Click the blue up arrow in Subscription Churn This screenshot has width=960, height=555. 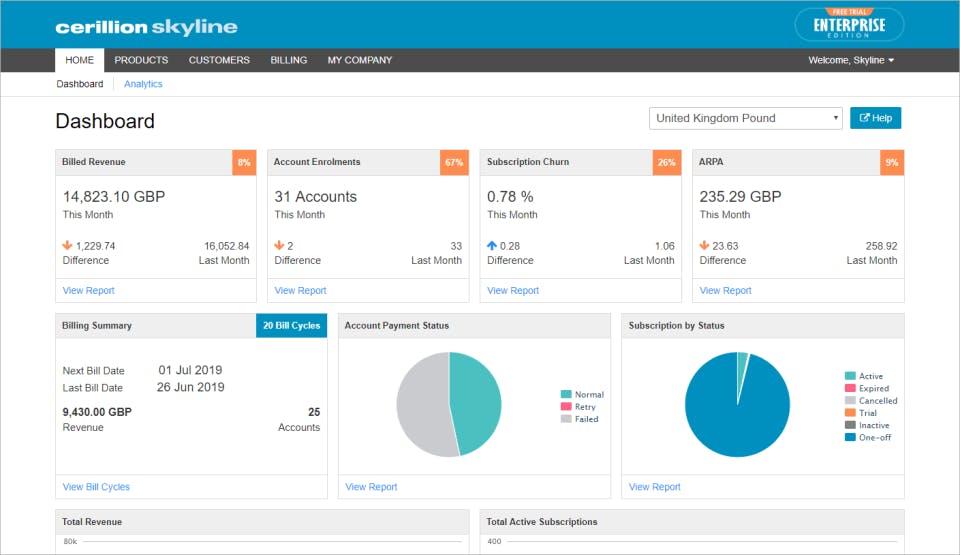[492, 246]
